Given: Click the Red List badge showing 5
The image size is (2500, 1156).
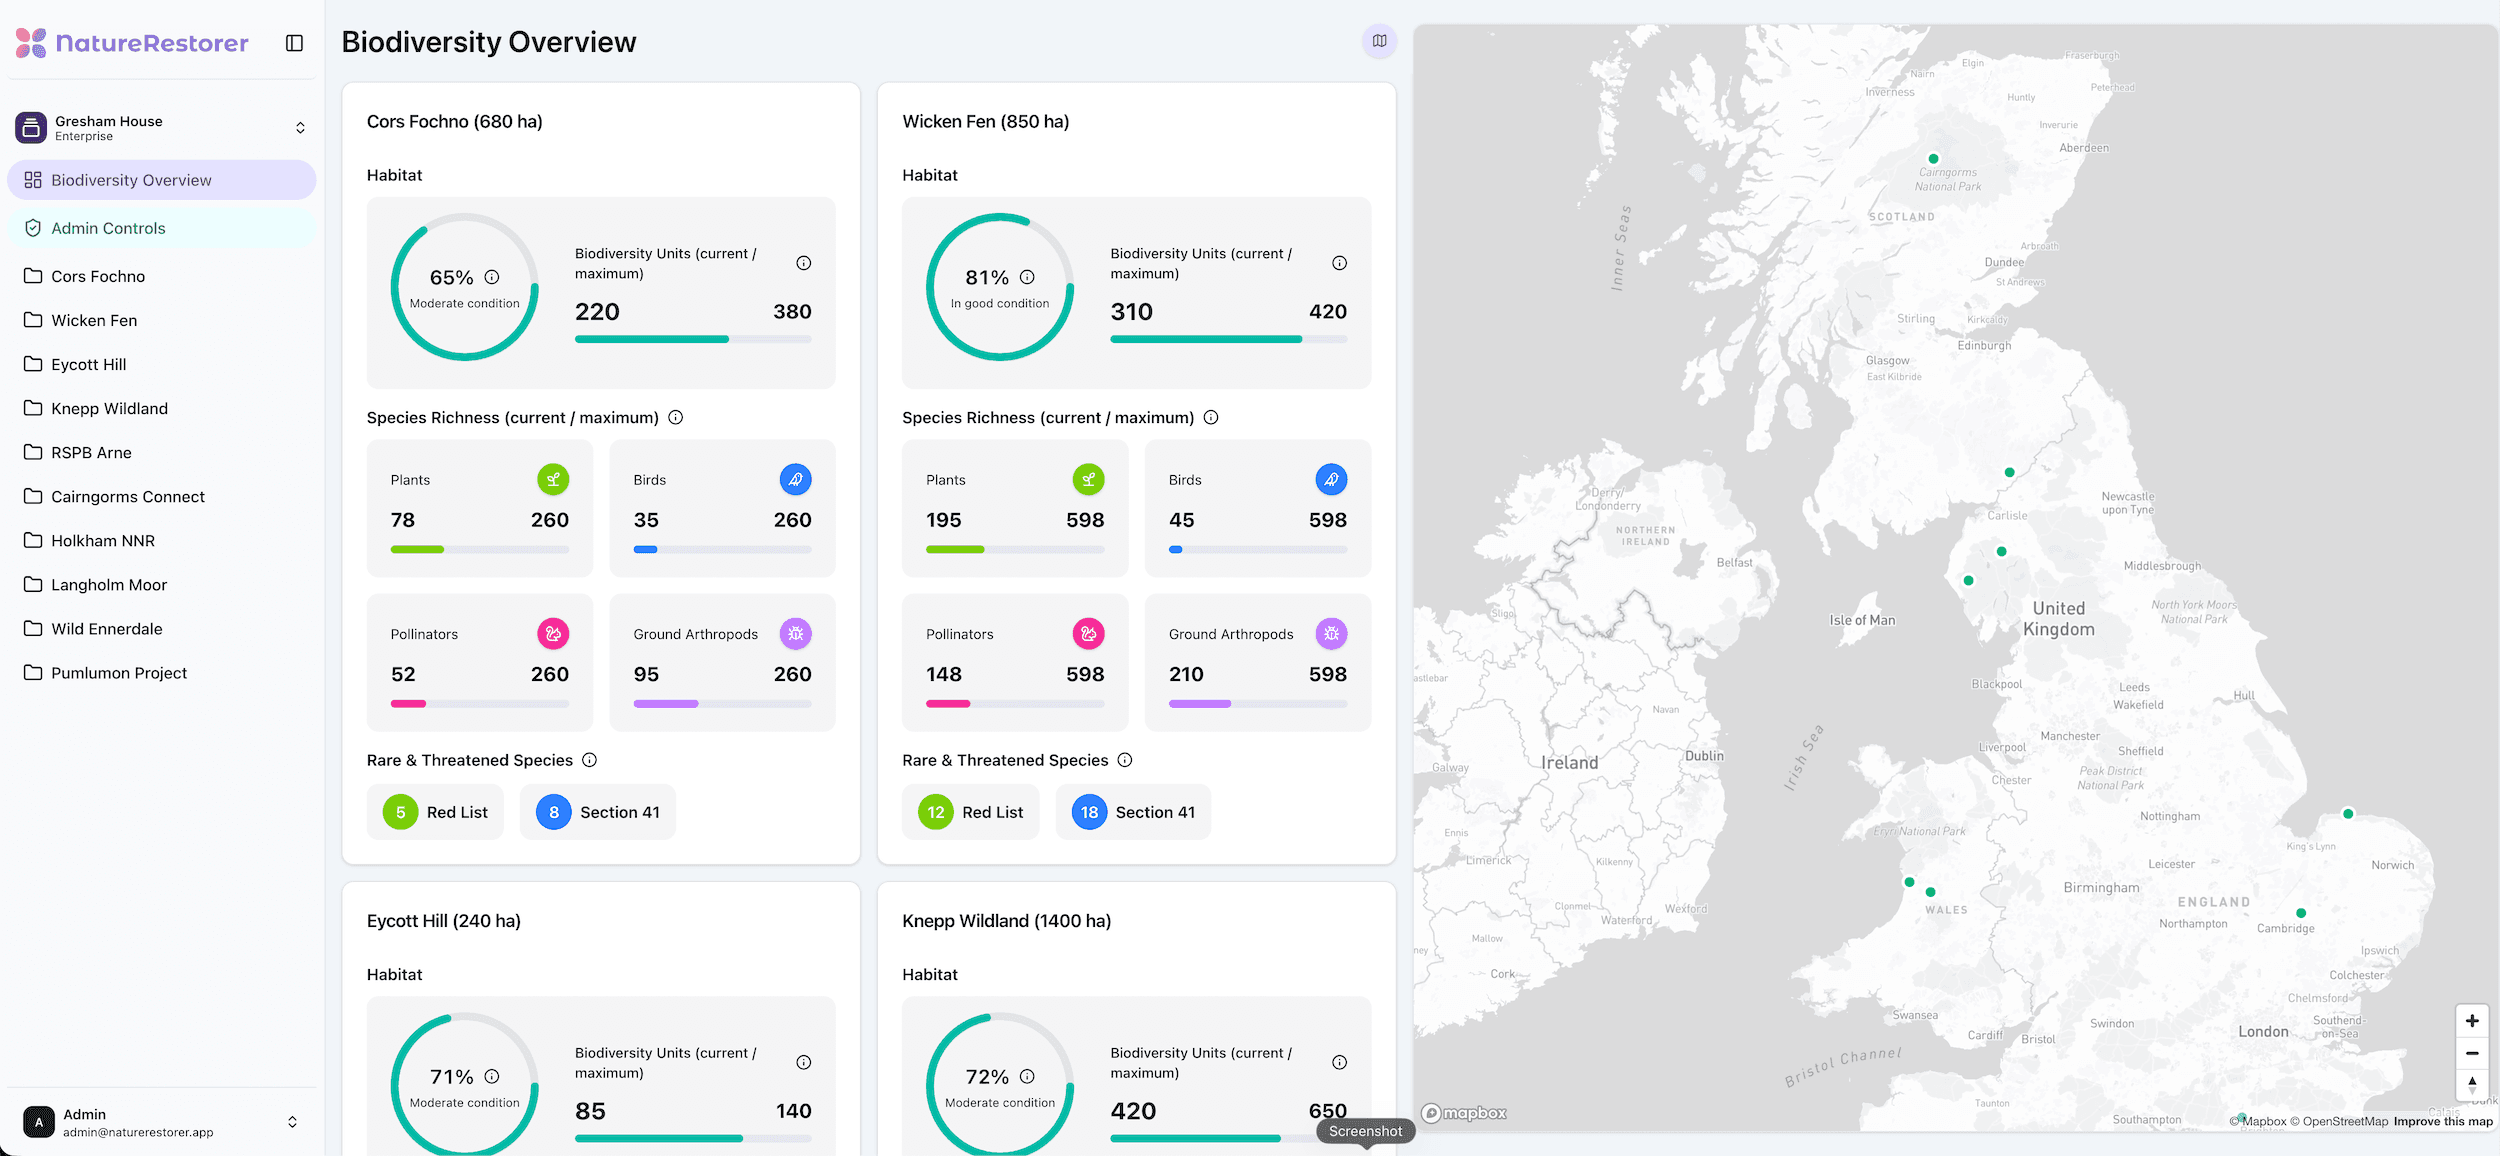Looking at the screenshot, I should coord(435,812).
